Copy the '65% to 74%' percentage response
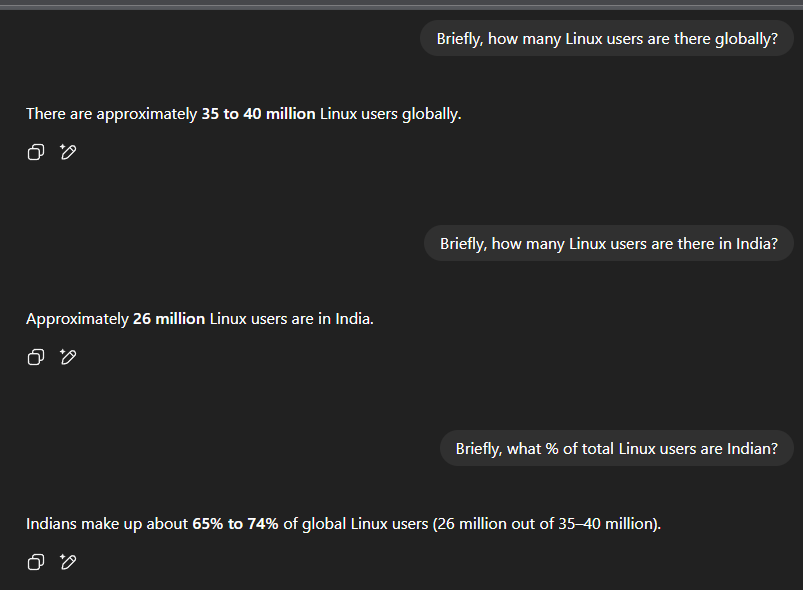The width and height of the screenshot is (803, 590). point(35,562)
